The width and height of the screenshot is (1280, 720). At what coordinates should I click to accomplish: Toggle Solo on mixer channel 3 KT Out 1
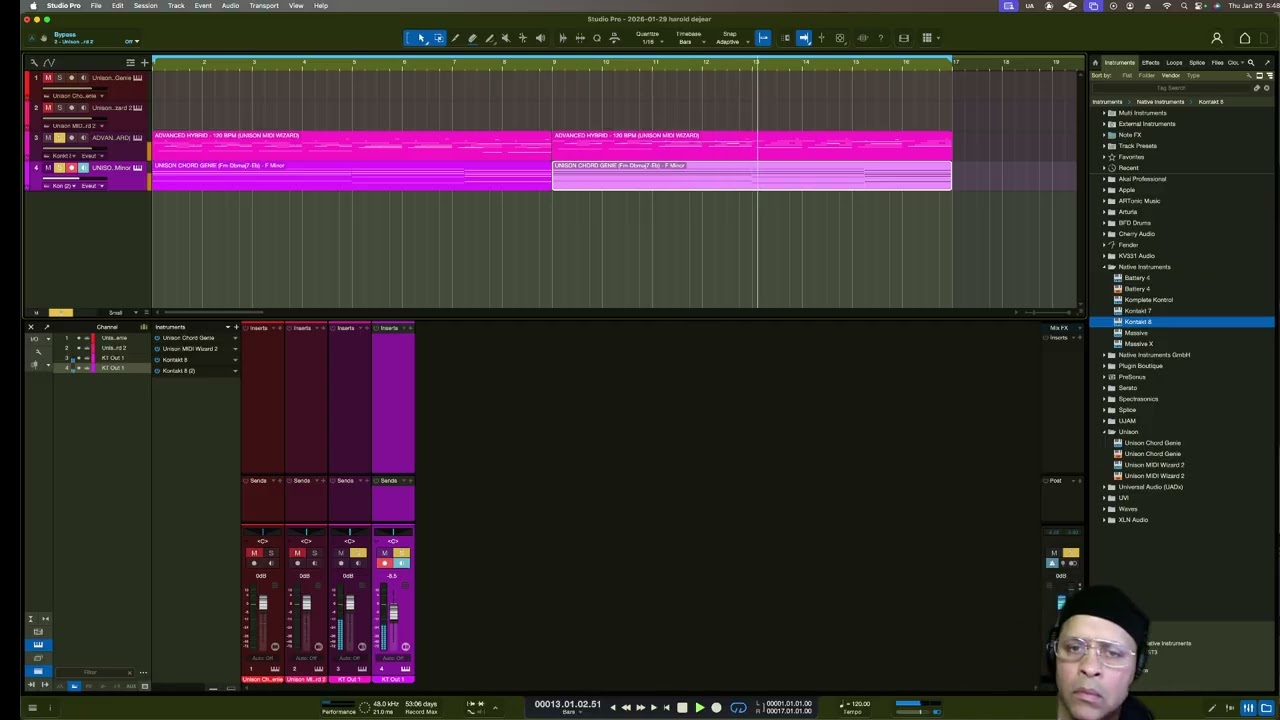pos(358,553)
